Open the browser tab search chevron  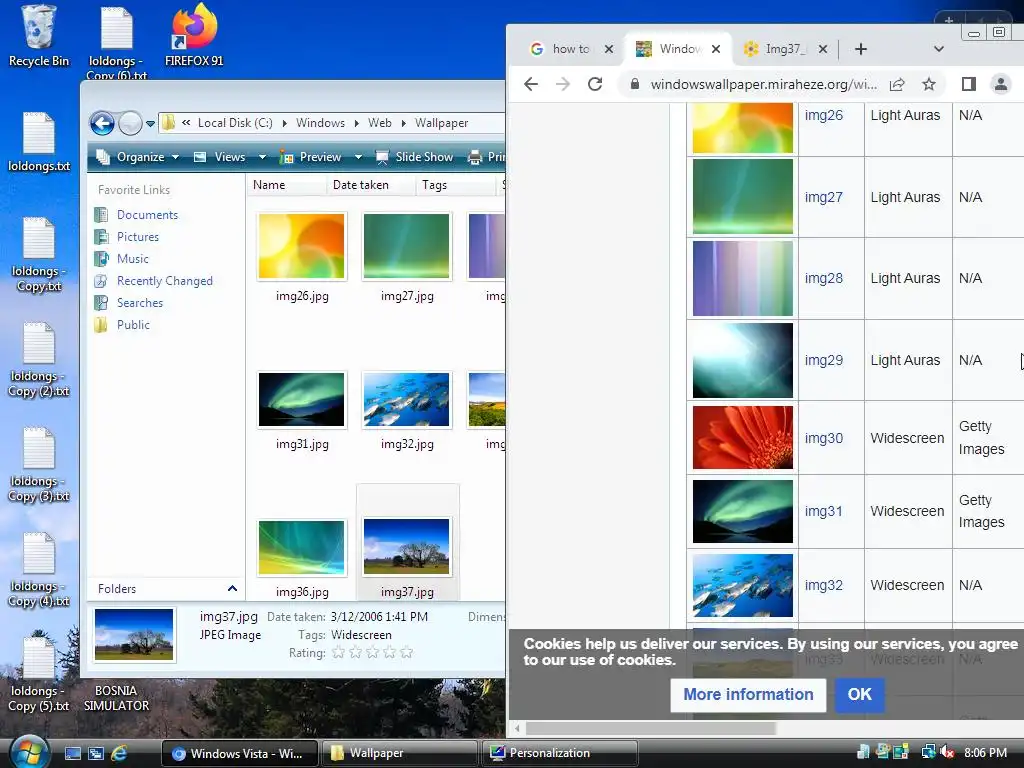coord(938,49)
